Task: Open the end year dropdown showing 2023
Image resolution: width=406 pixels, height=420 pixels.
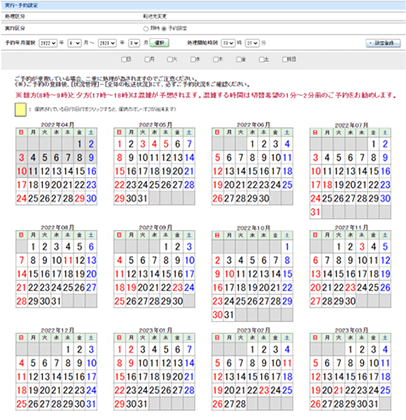Action: click(x=107, y=43)
